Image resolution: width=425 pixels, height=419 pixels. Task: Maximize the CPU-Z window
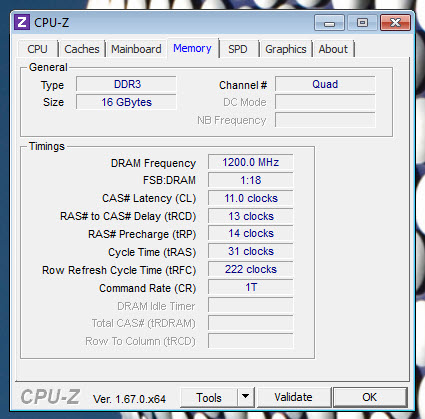[x=362, y=23]
